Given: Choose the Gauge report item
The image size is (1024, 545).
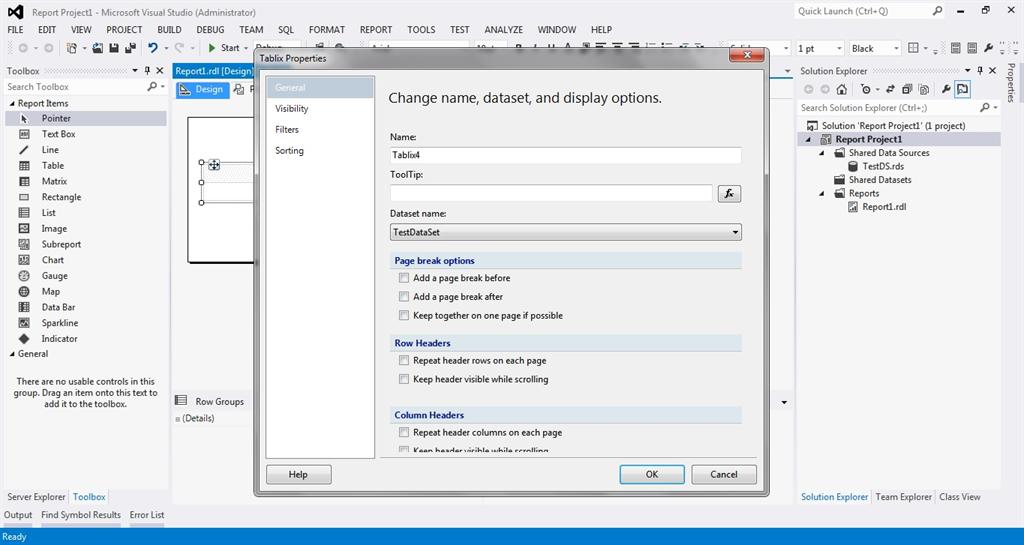Looking at the screenshot, I should (x=54, y=276).
